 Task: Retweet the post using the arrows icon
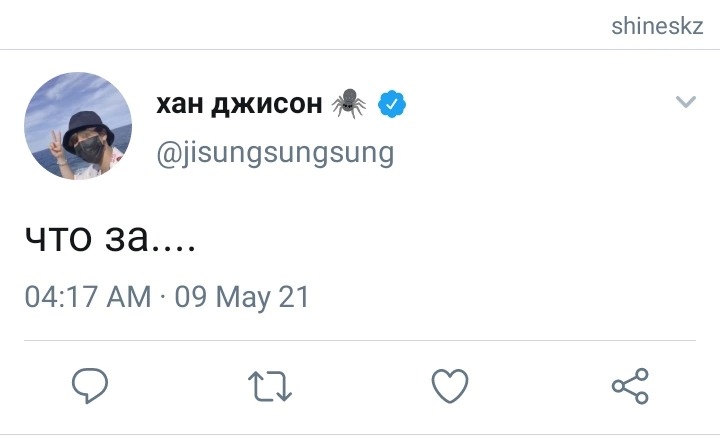(x=270, y=386)
